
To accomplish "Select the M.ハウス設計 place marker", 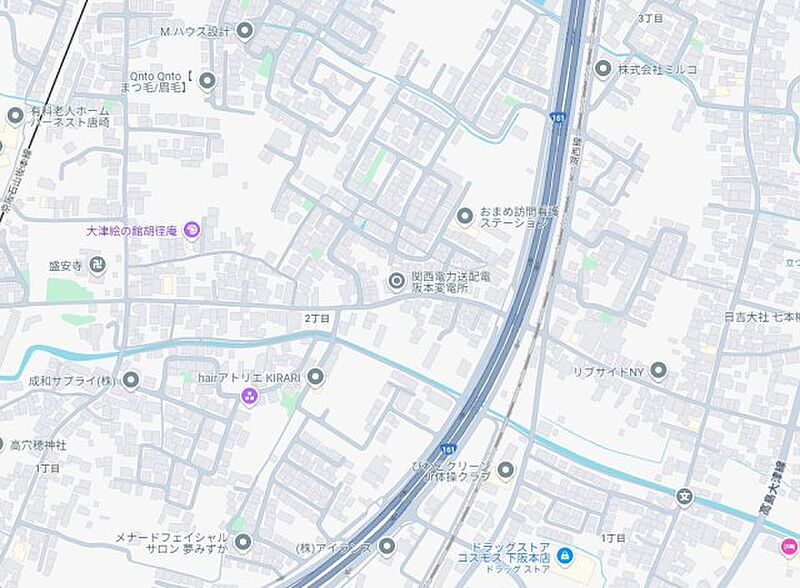I will click(246, 31).
